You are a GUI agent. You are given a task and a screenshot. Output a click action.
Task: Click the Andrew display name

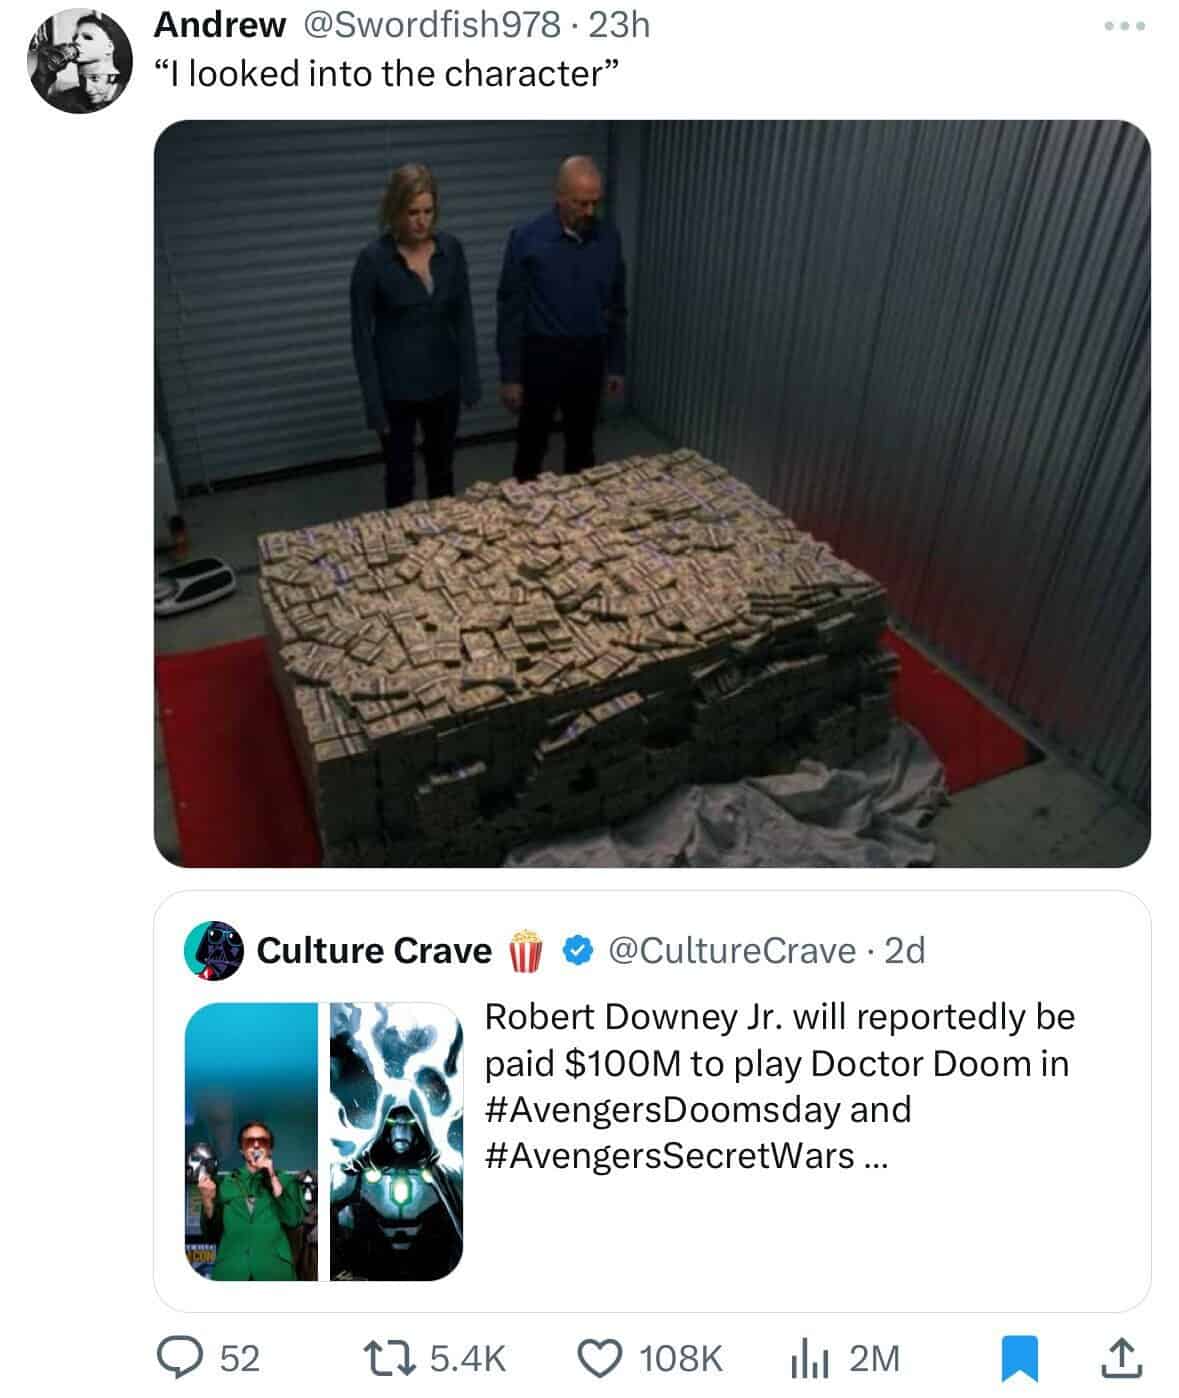[219, 25]
